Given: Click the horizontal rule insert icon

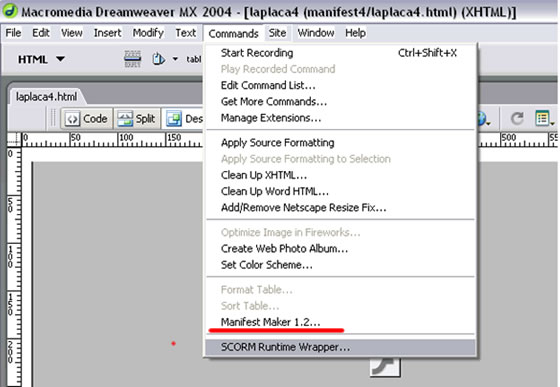Looking at the screenshot, I should pyautogui.click(x=132, y=59).
